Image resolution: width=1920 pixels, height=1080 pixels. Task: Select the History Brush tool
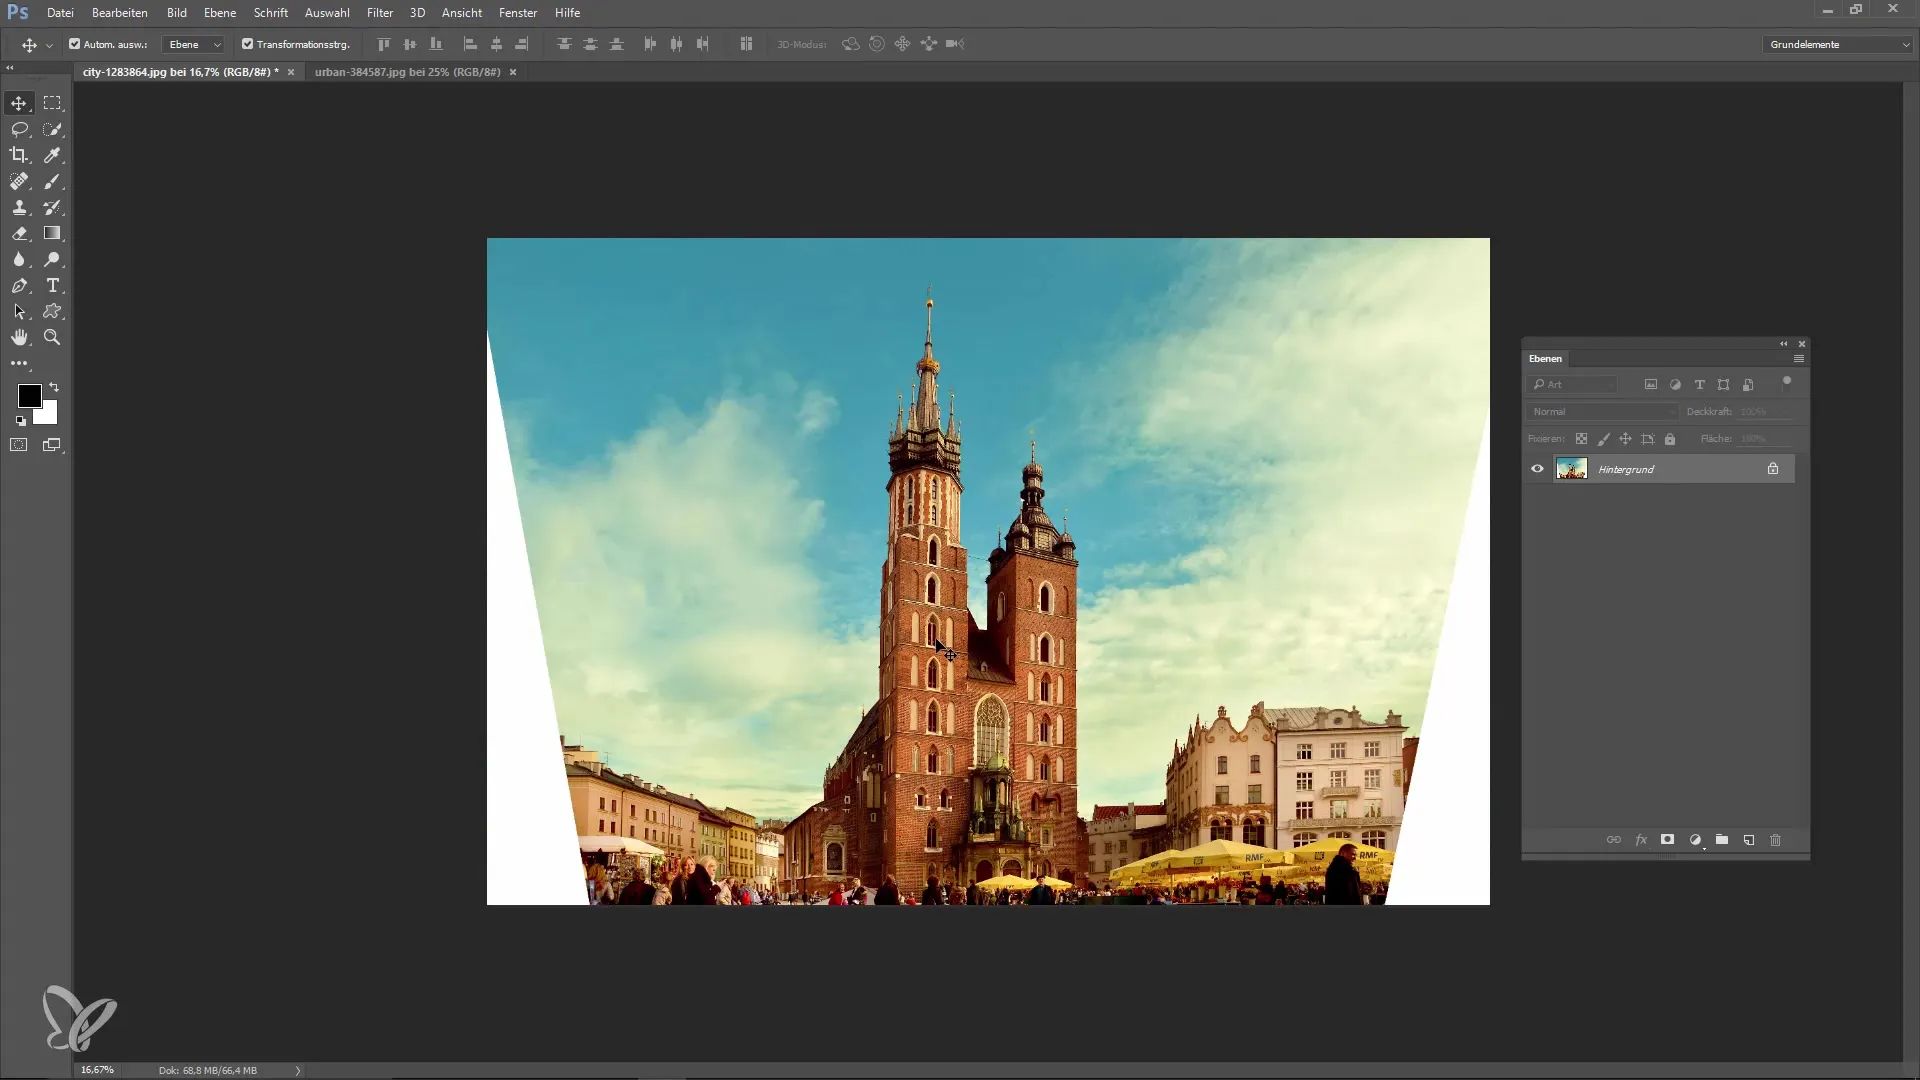[52, 207]
